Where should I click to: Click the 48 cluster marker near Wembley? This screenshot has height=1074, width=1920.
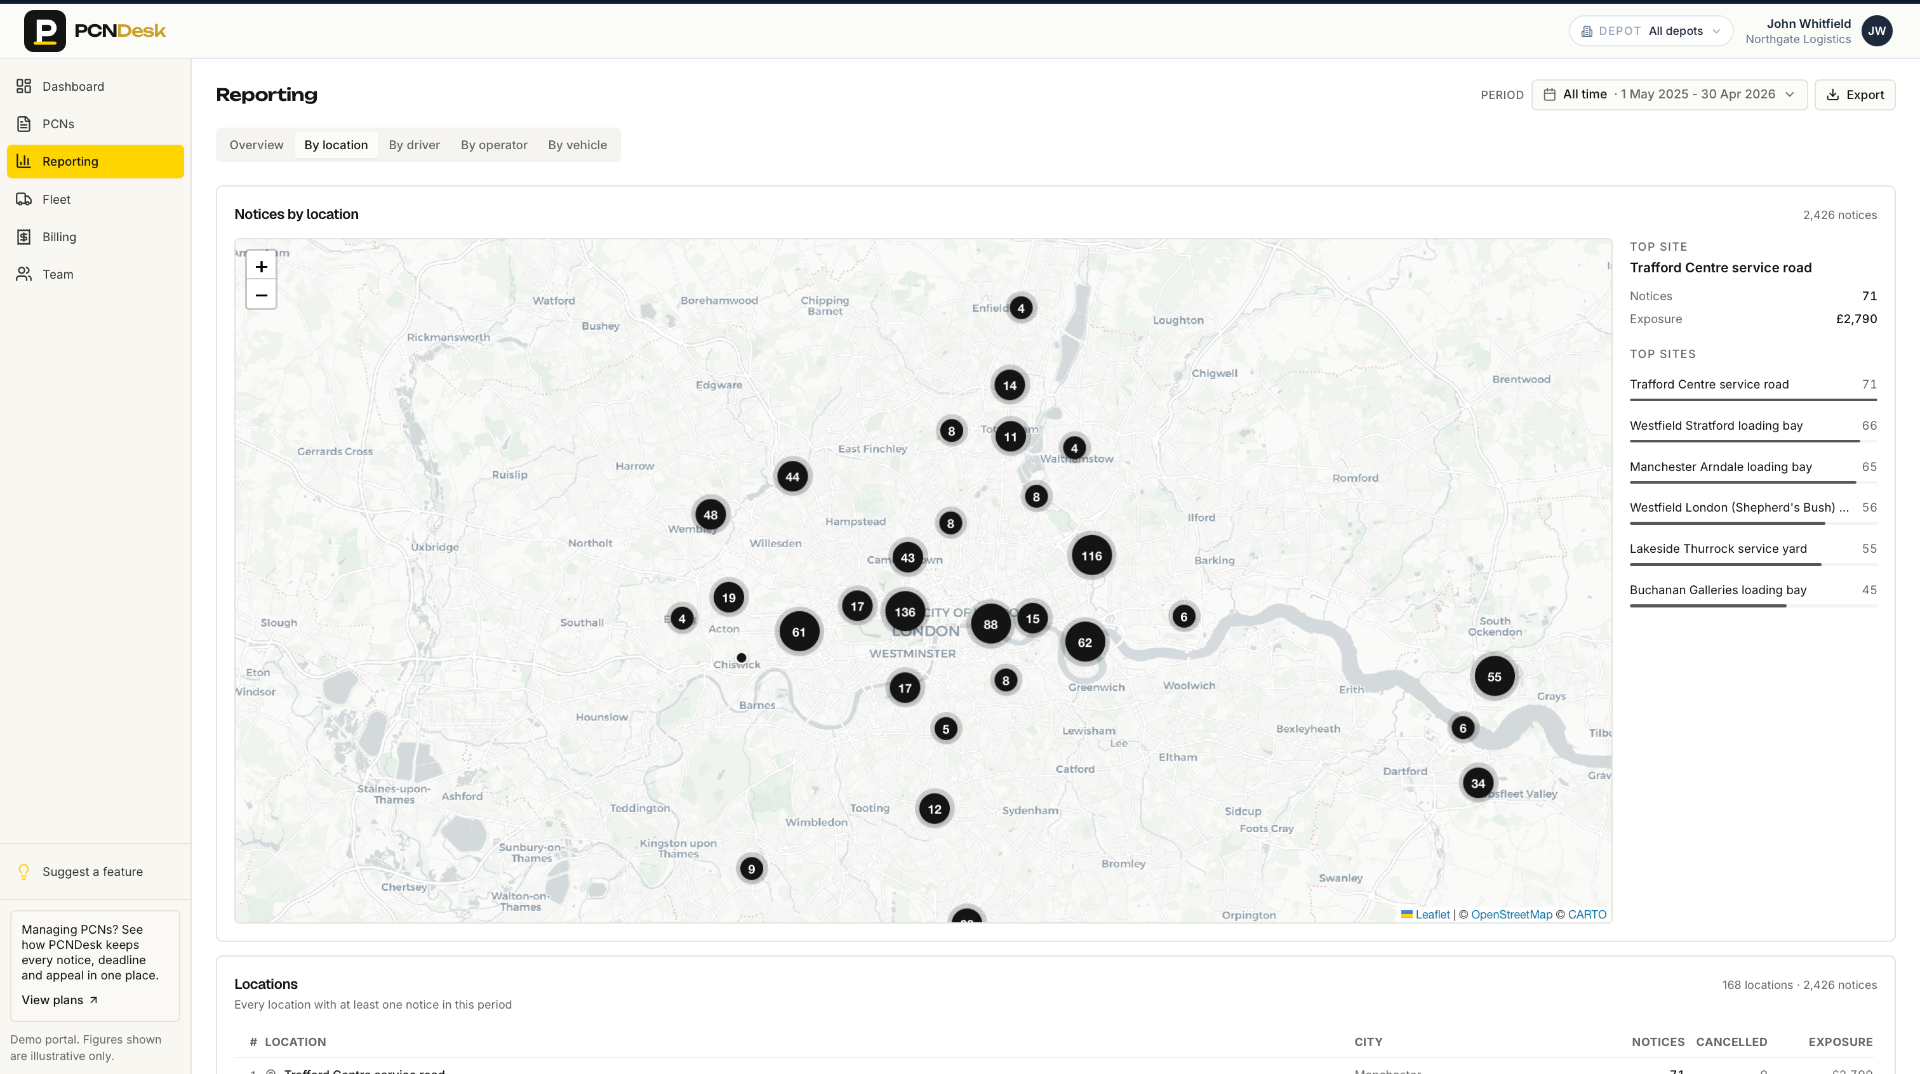[x=711, y=515]
